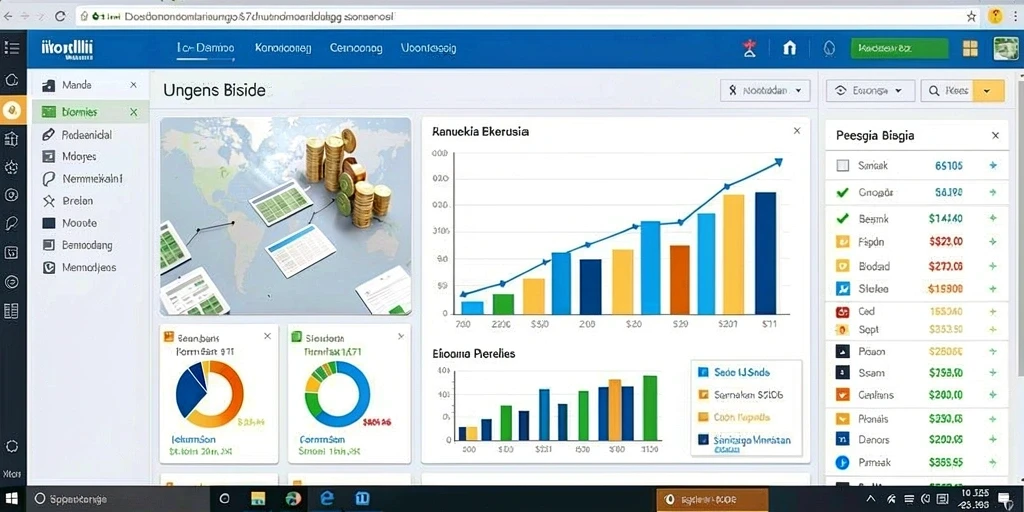Click the Windows Start button
1024x512 pixels.
click(12, 498)
